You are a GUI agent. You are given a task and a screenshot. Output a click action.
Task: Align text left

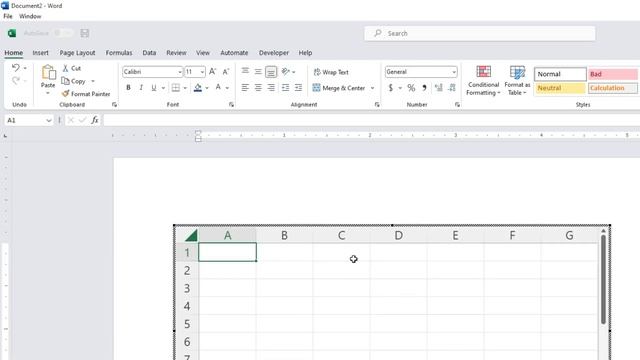[x=245, y=87]
